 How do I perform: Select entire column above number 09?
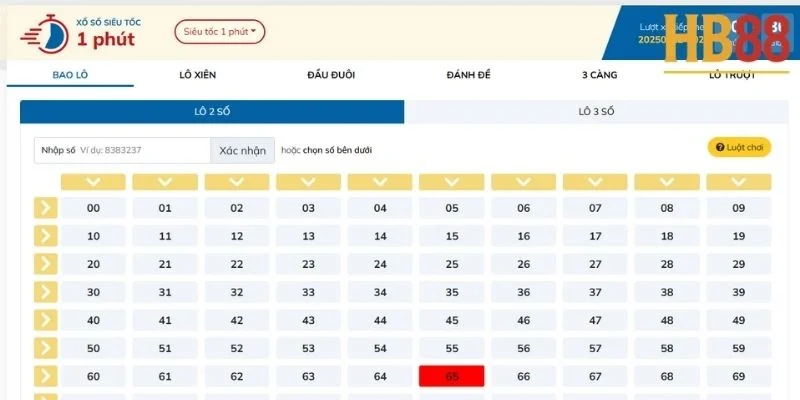pos(739,182)
